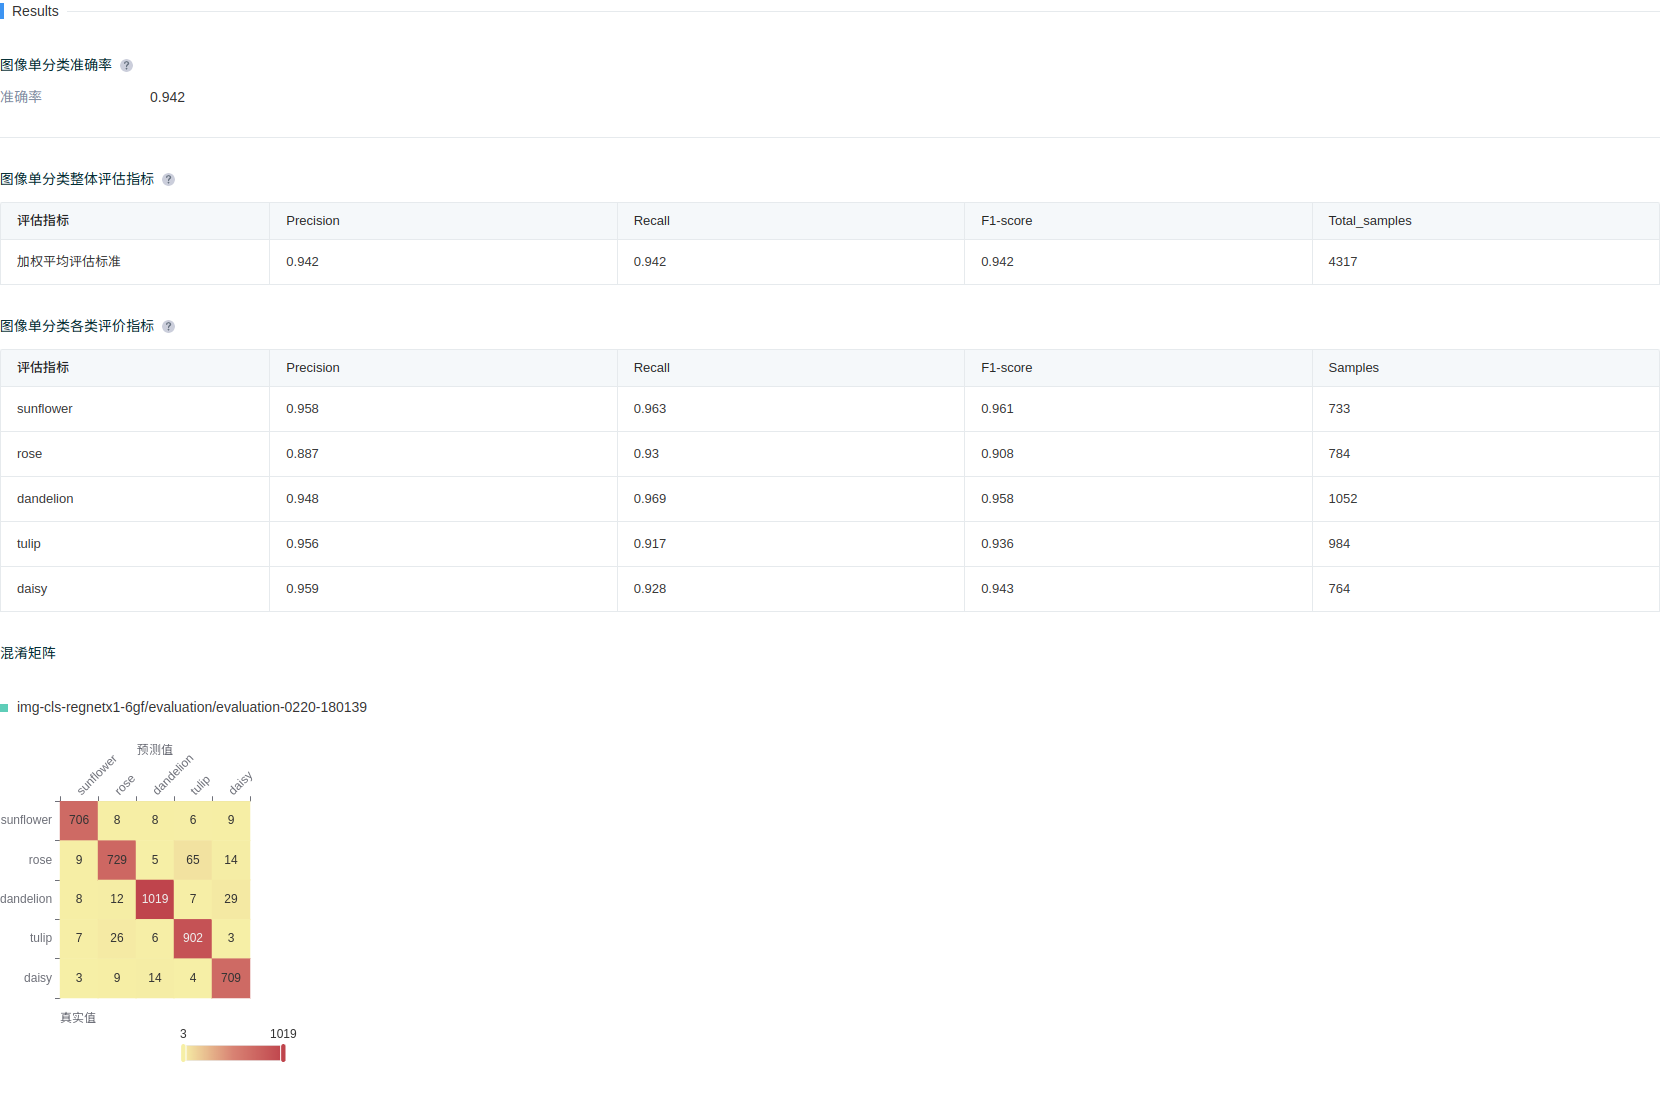1660x1120 pixels.
Task: Click the rose row label in table
Action: pyautogui.click(x=30, y=454)
